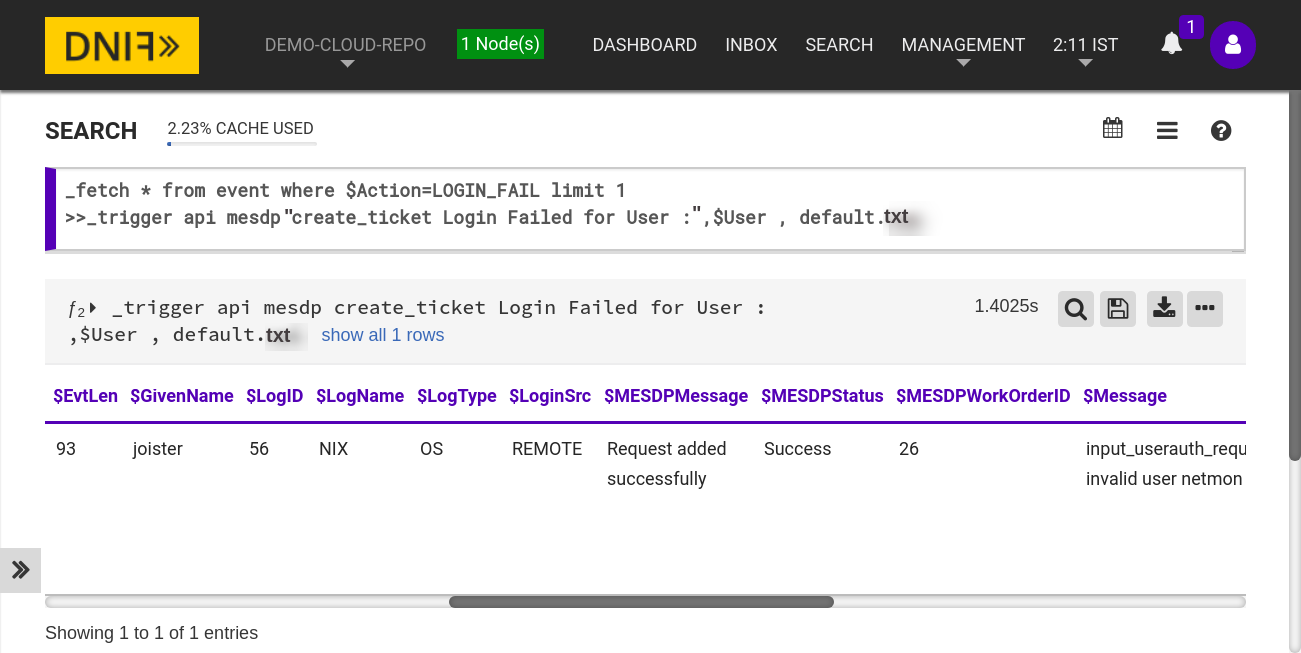Open the MANAGEMENT dropdown menu
This screenshot has height=653, width=1301.
(x=963, y=52)
